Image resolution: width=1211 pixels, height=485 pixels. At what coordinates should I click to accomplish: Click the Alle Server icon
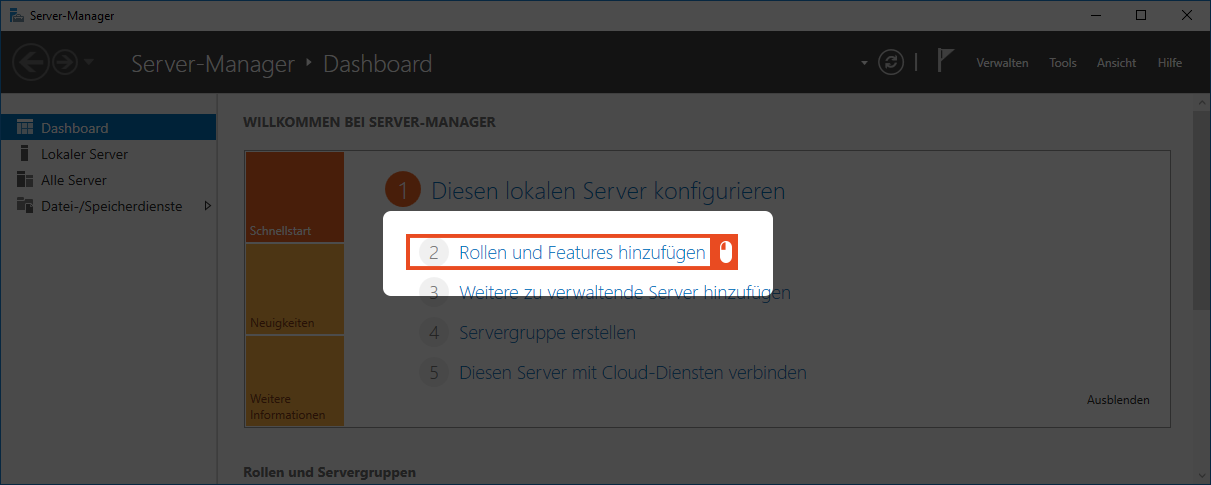tap(25, 180)
